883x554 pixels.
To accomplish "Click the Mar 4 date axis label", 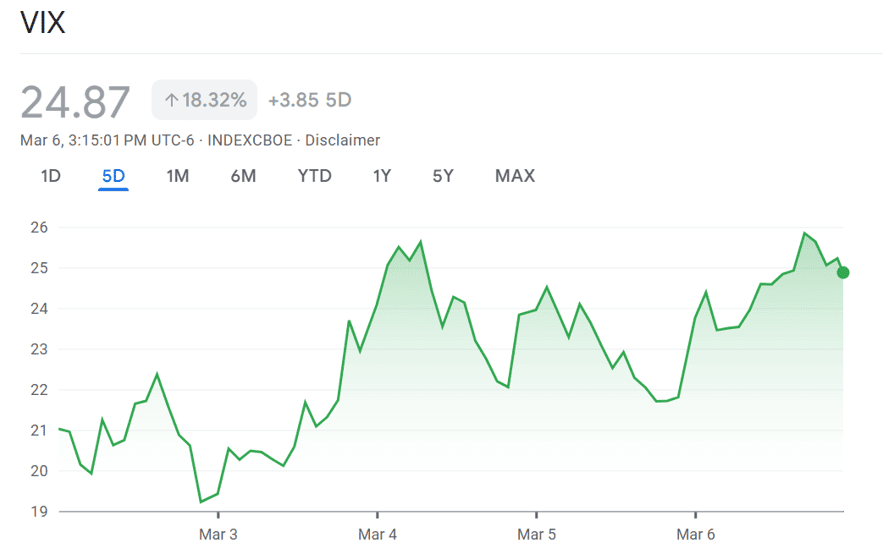I will click(x=377, y=534).
